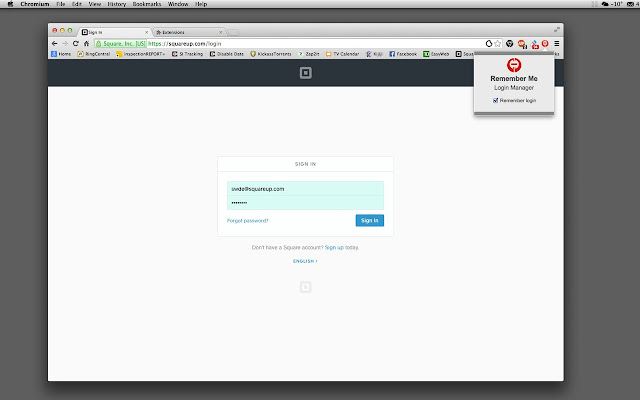Toggle the Remember Me extension toolbar icon
This screenshot has height=400, width=640.
545,44
